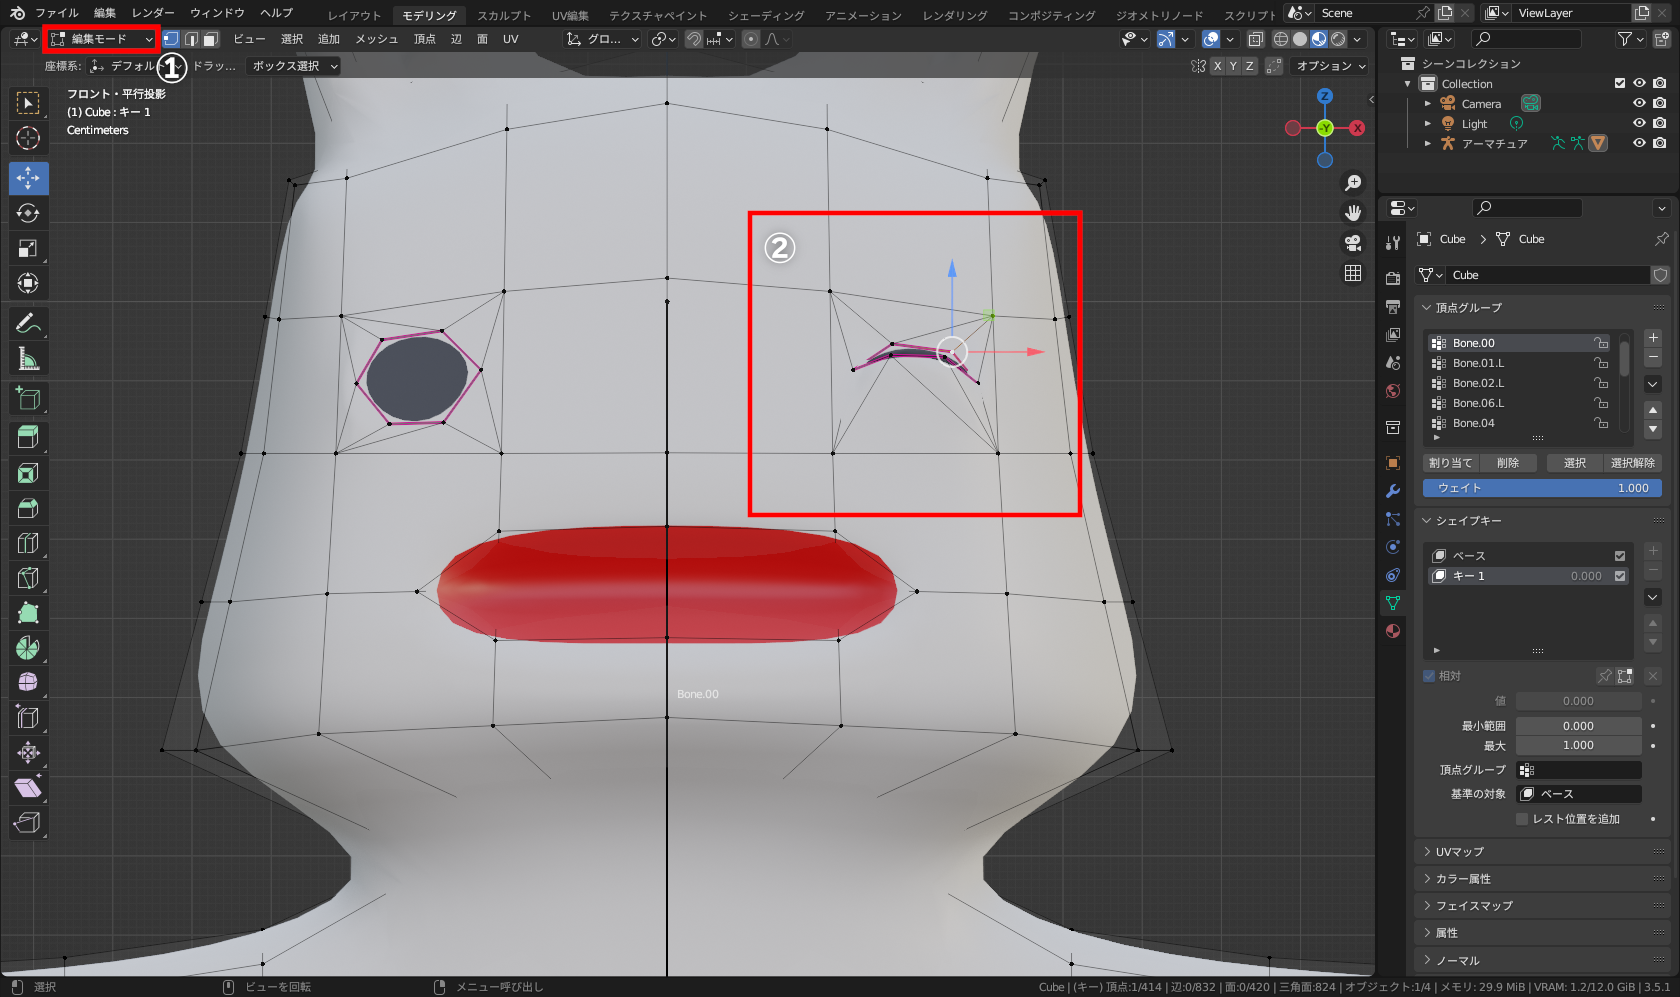Screen dimensions: 1680x997
Task: Click the 割り当て button
Action: 1450,463
